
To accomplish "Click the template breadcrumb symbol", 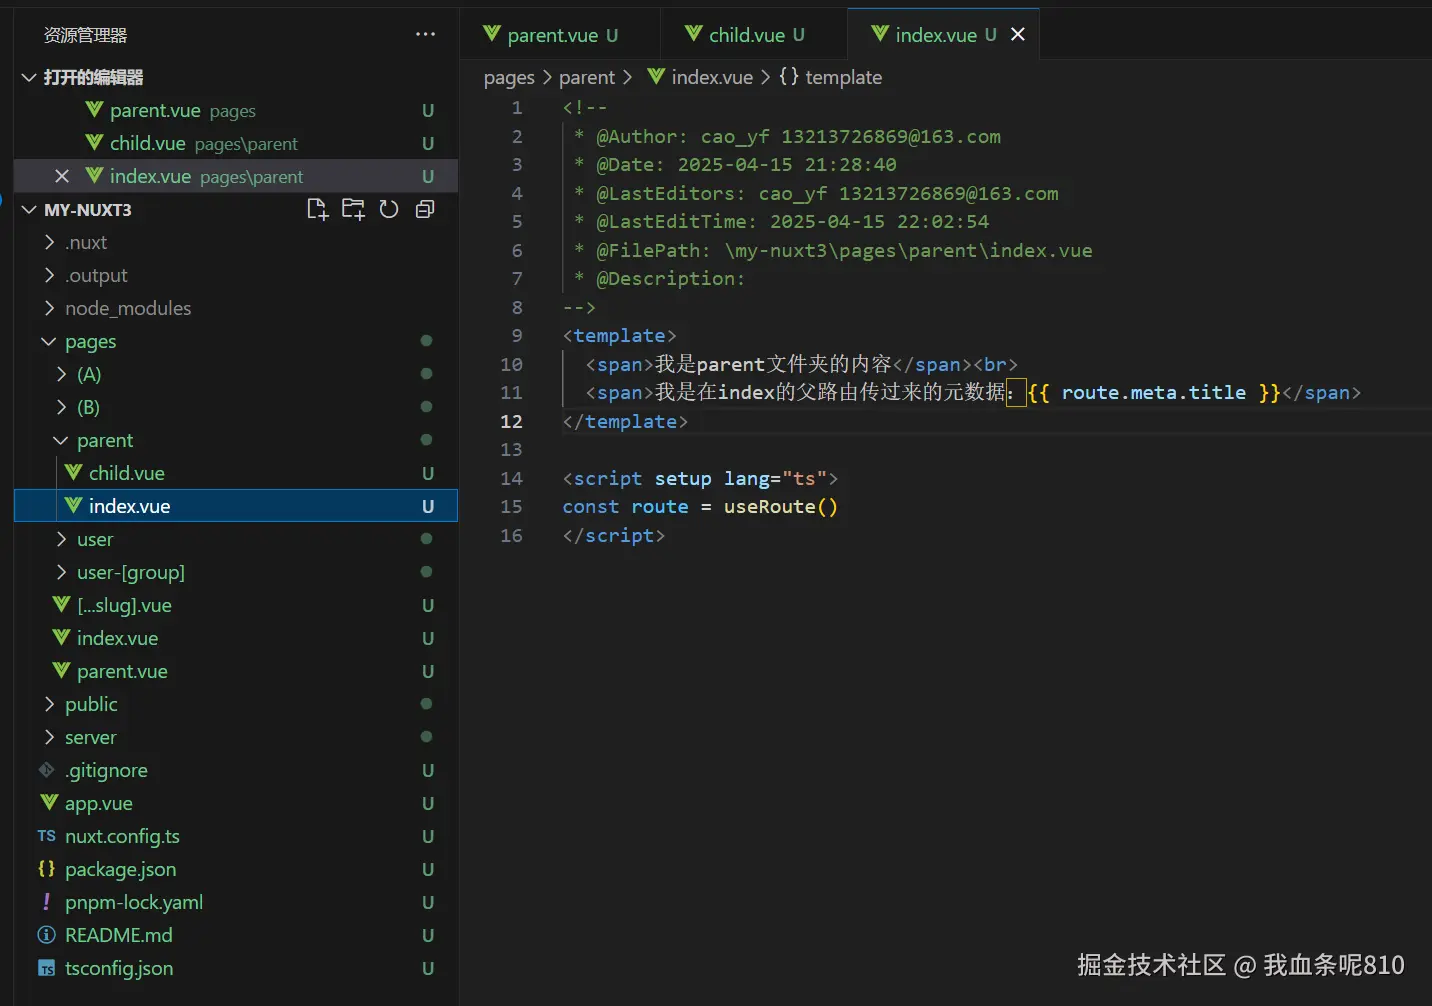I will [830, 77].
